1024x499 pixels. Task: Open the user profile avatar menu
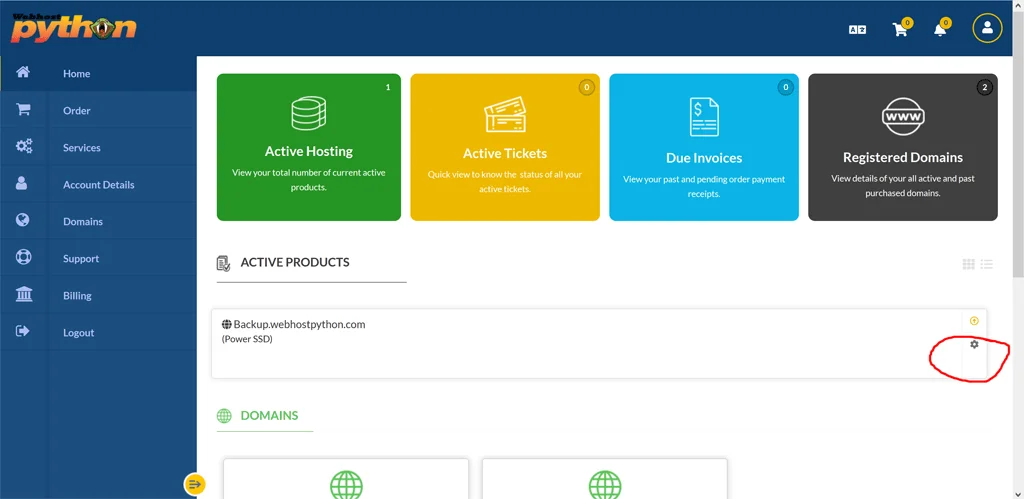coord(987,28)
